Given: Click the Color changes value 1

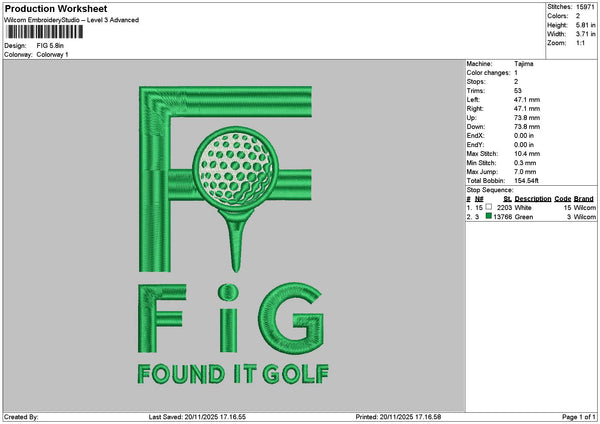Looking at the screenshot, I should (x=516, y=73).
